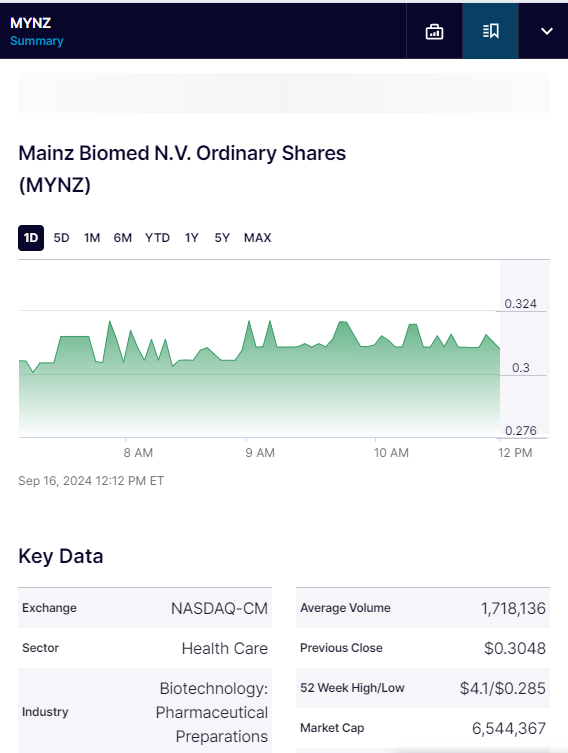Screen dimensions: 568x753
Task: Click the $4.1/$0.285 value
Action: click(x=502, y=688)
